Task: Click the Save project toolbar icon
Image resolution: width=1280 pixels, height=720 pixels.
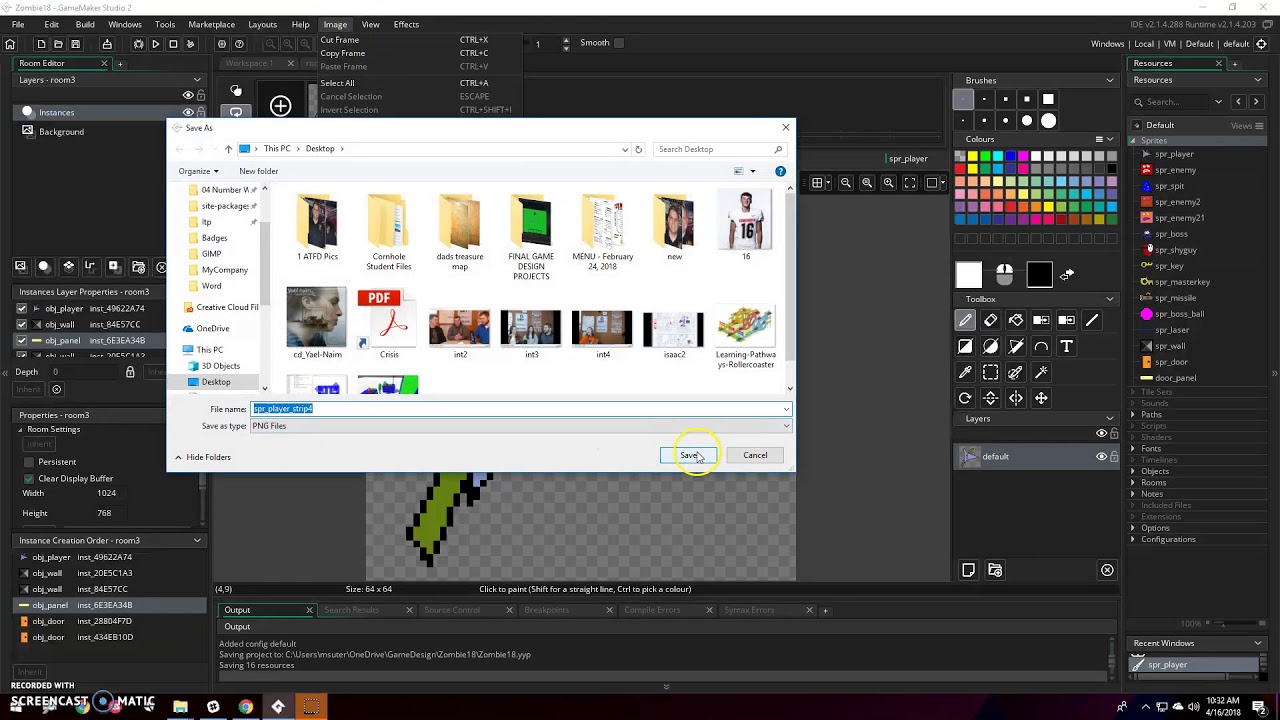Action: pos(75,44)
